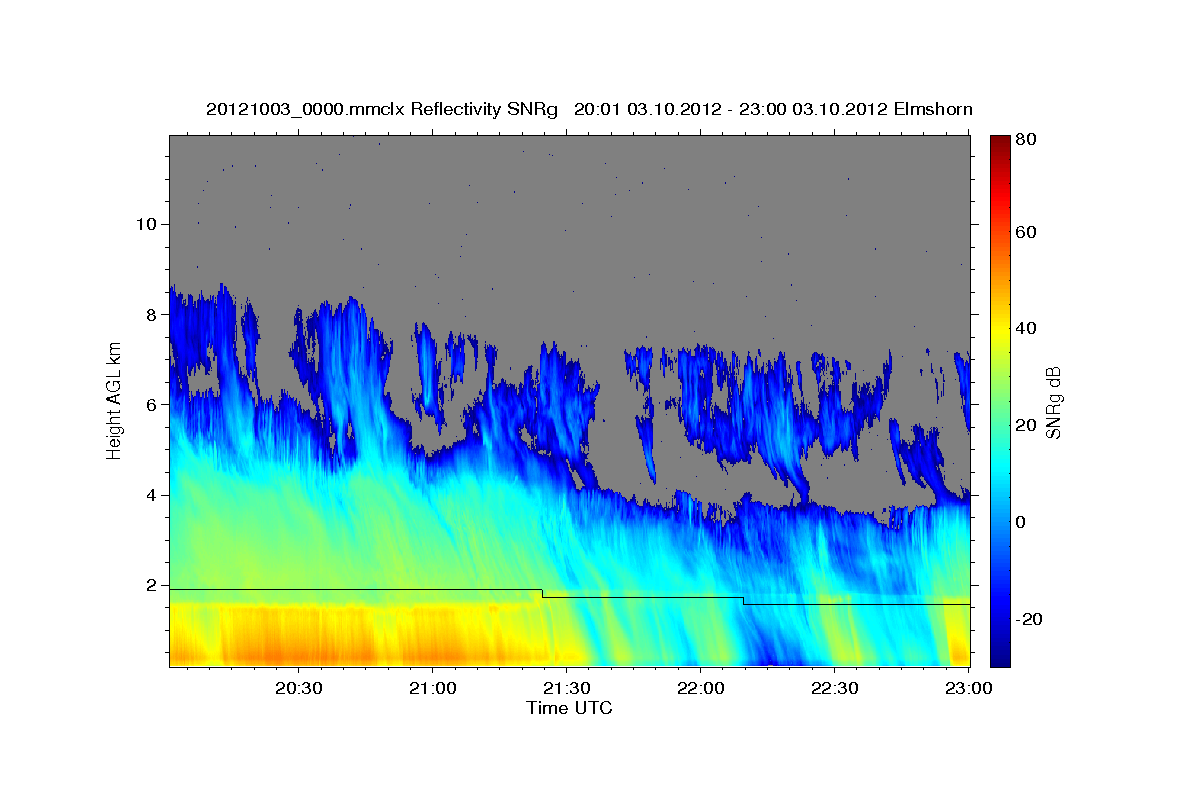Click the 'Time UTC' x-axis label

click(569, 708)
